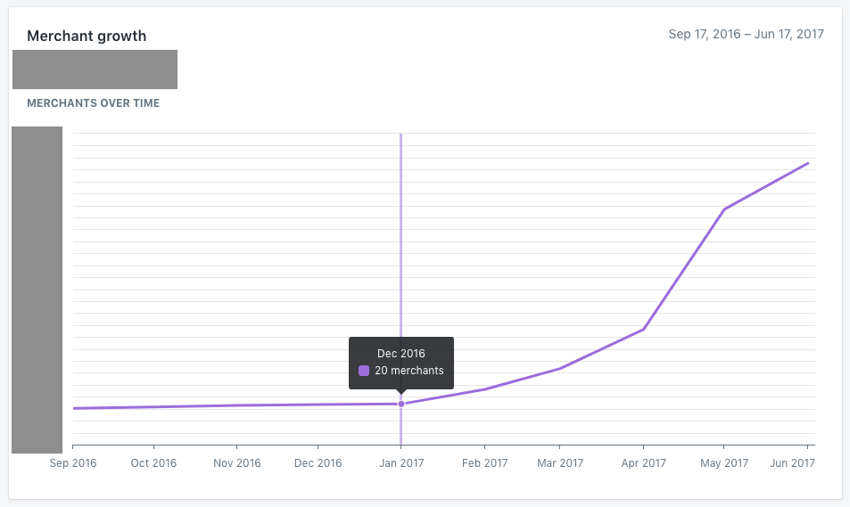Click the '20 merchants' tooltip text
This screenshot has width=850, height=507.
click(409, 371)
